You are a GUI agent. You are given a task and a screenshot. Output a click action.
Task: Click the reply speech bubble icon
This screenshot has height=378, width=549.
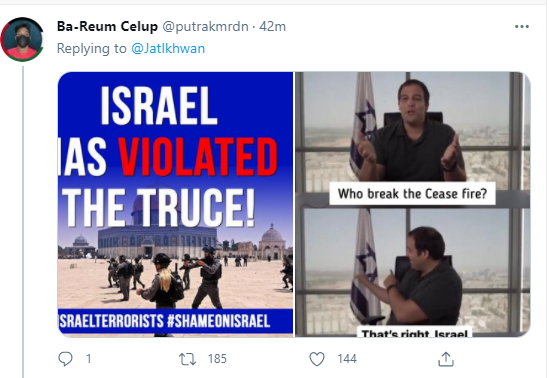tap(65, 359)
